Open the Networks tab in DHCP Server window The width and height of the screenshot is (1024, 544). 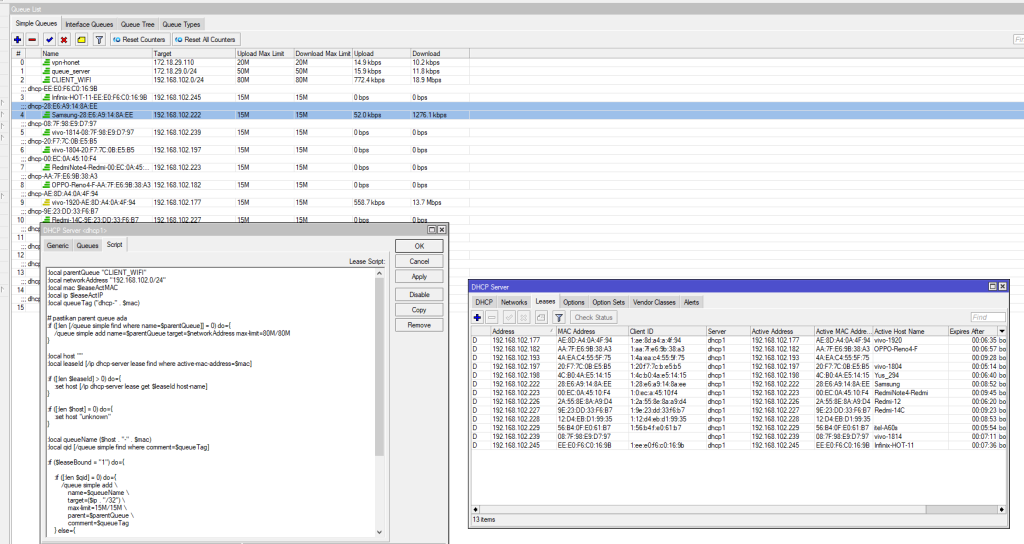[514, 302]
